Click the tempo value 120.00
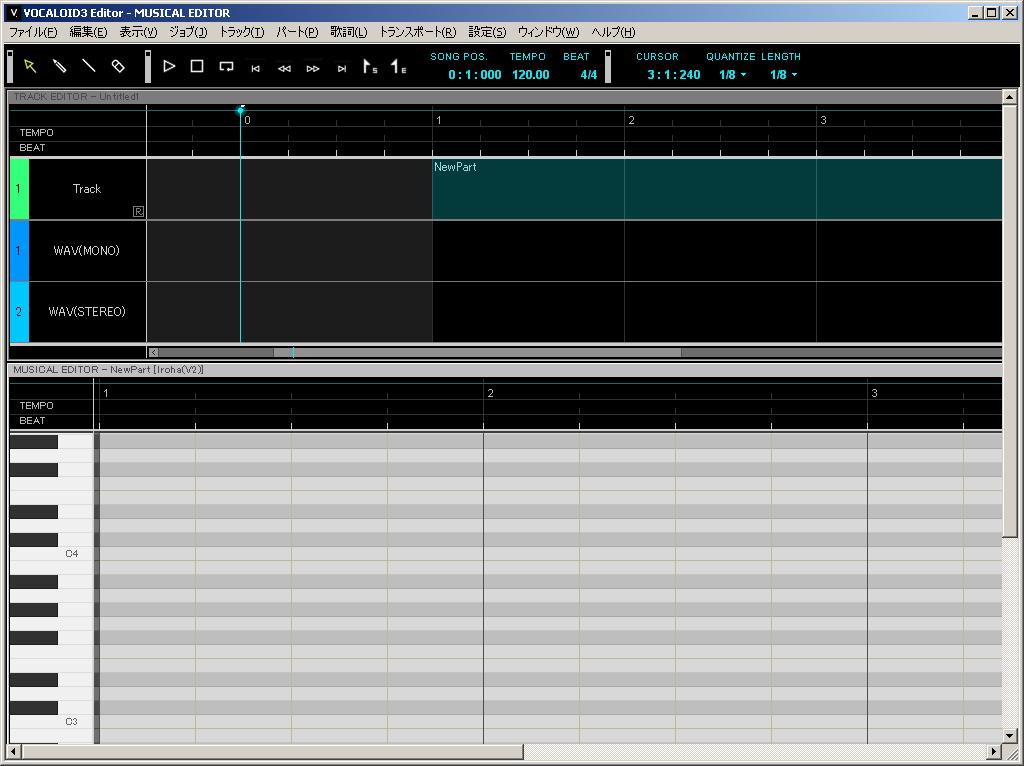Image resolution: width=1024 pixels, height=766 pixels. click(530, 74)
